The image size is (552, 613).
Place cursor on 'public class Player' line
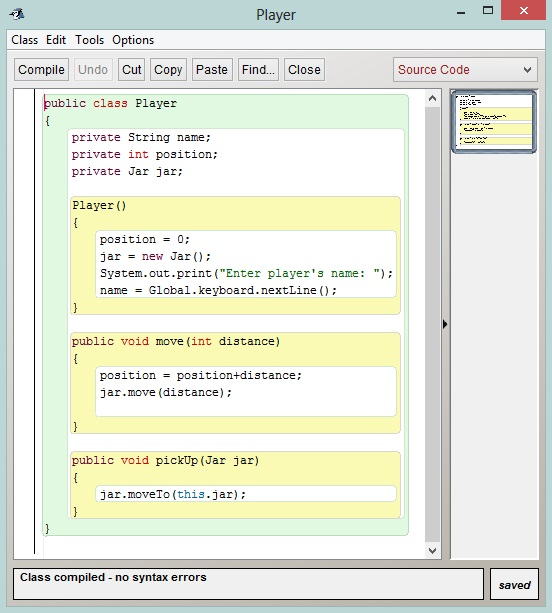click(111, 104)
